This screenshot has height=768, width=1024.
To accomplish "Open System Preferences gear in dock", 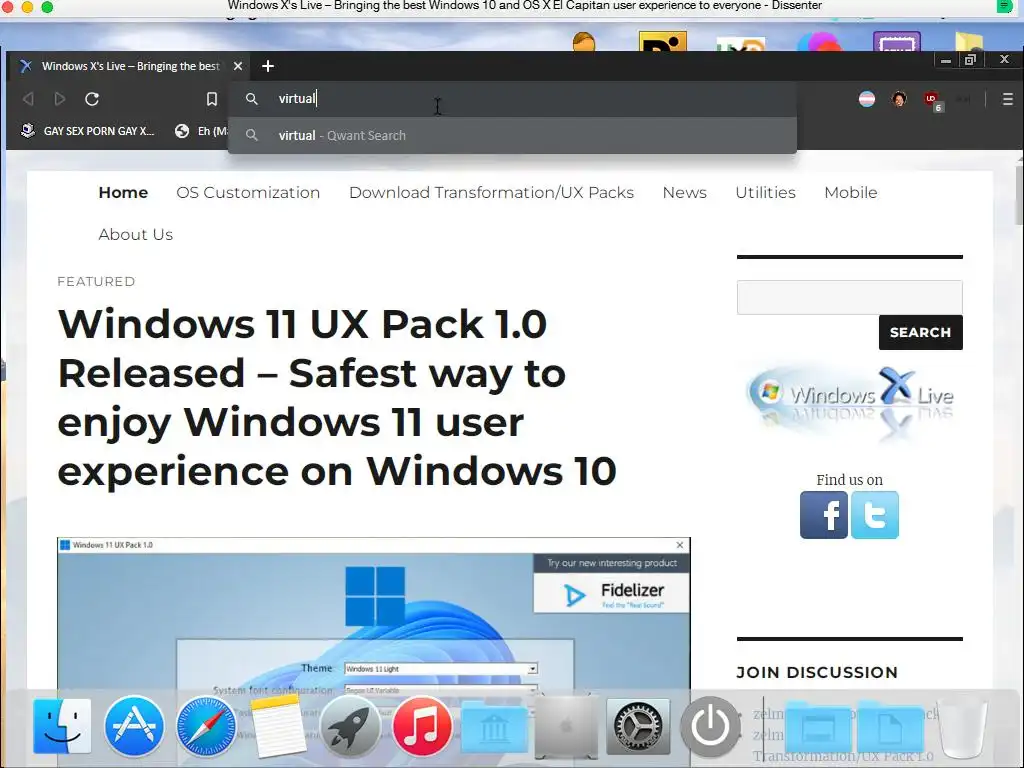I will [638, 726].
